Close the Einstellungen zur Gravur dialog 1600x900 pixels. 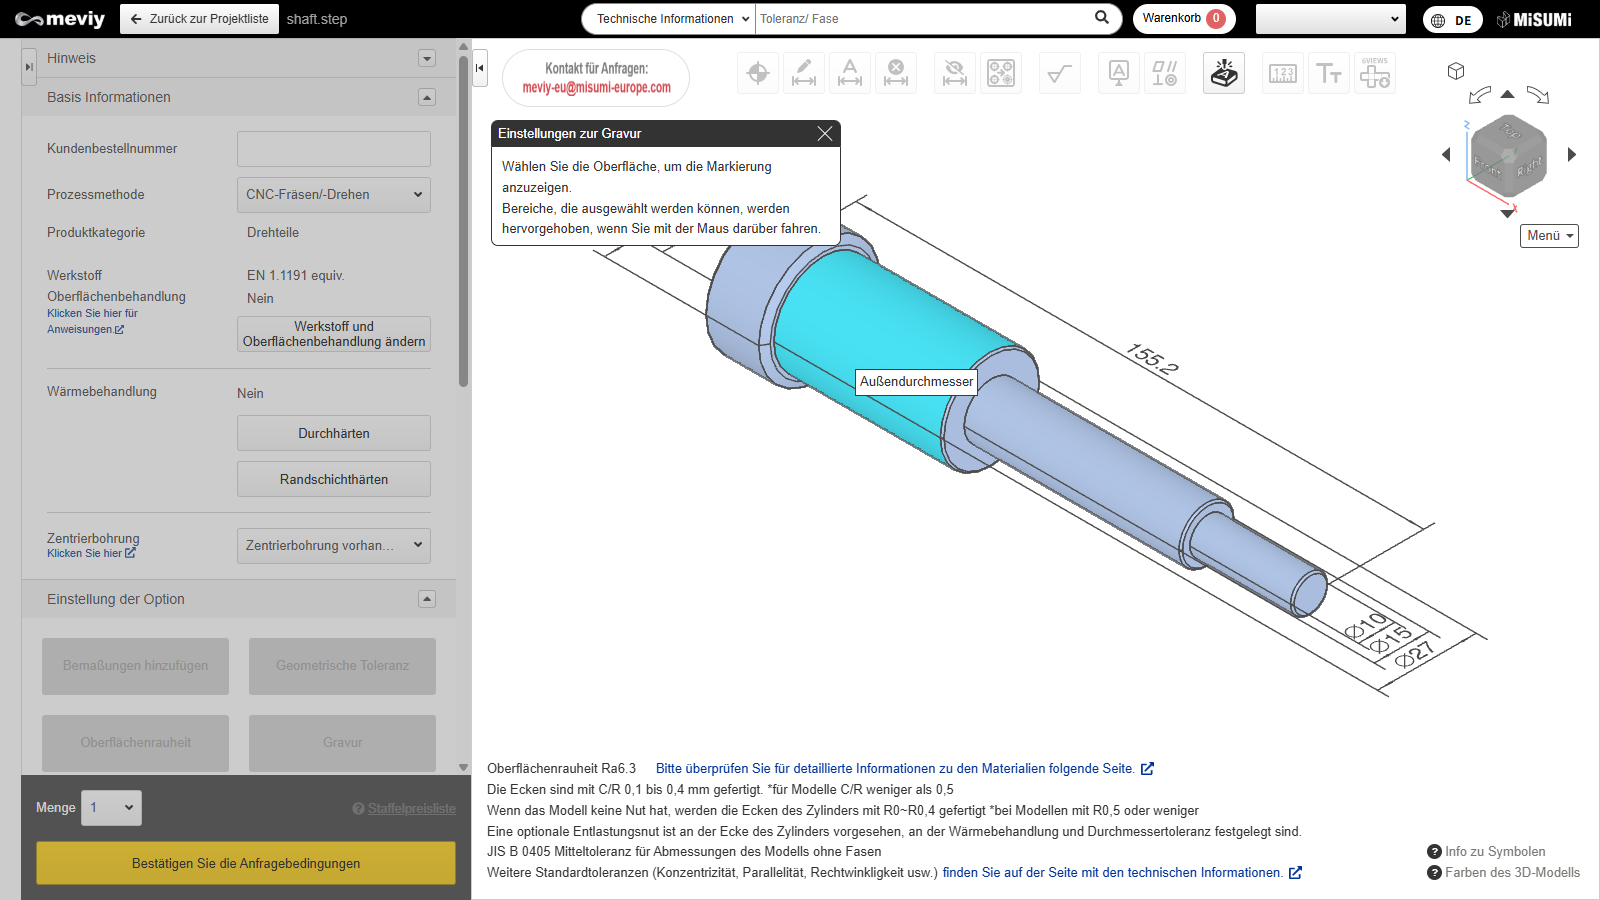pos(825,134)
